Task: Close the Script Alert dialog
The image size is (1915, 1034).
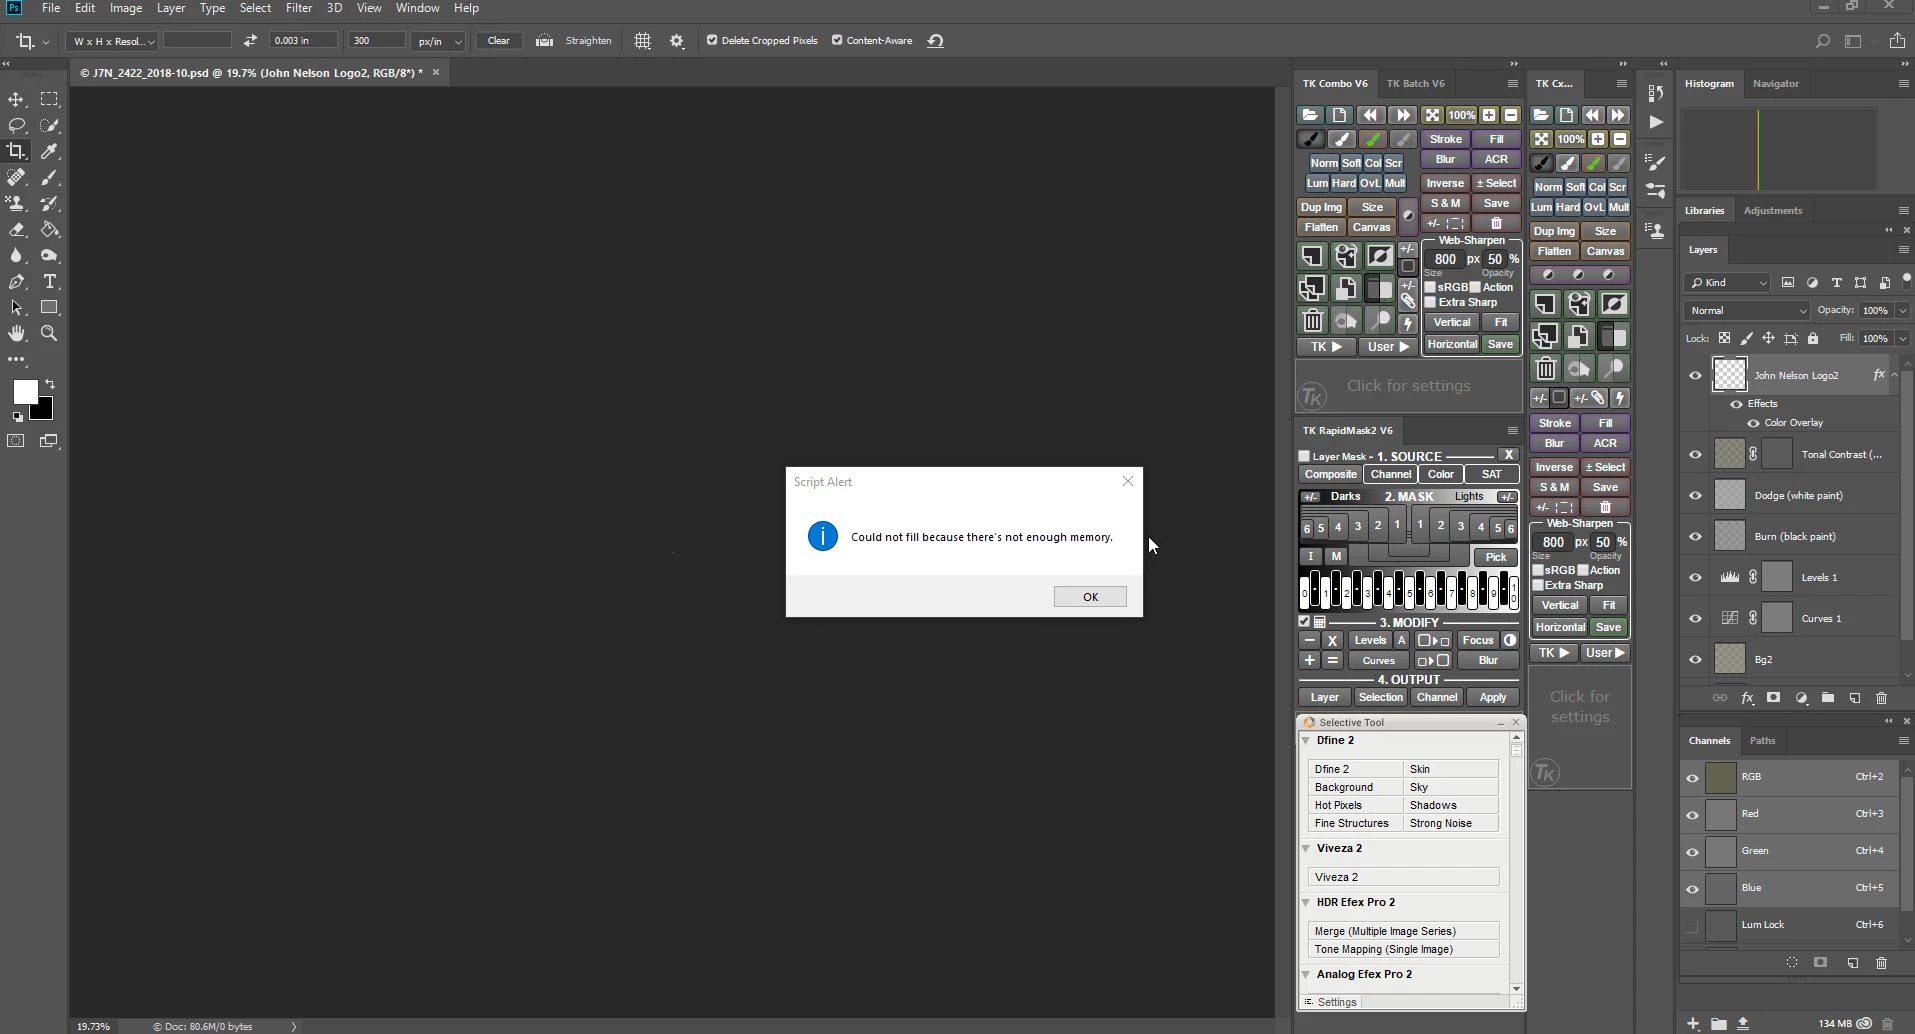Action: 1128,481
